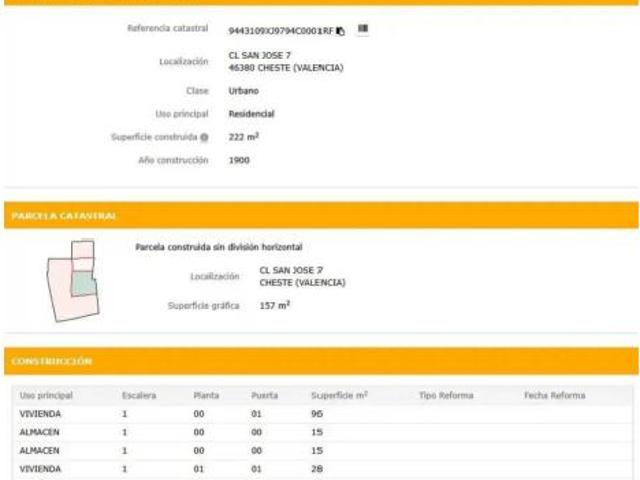Click the 'Escalera' column header
640x480 pixels.
[x=139, y=395]
